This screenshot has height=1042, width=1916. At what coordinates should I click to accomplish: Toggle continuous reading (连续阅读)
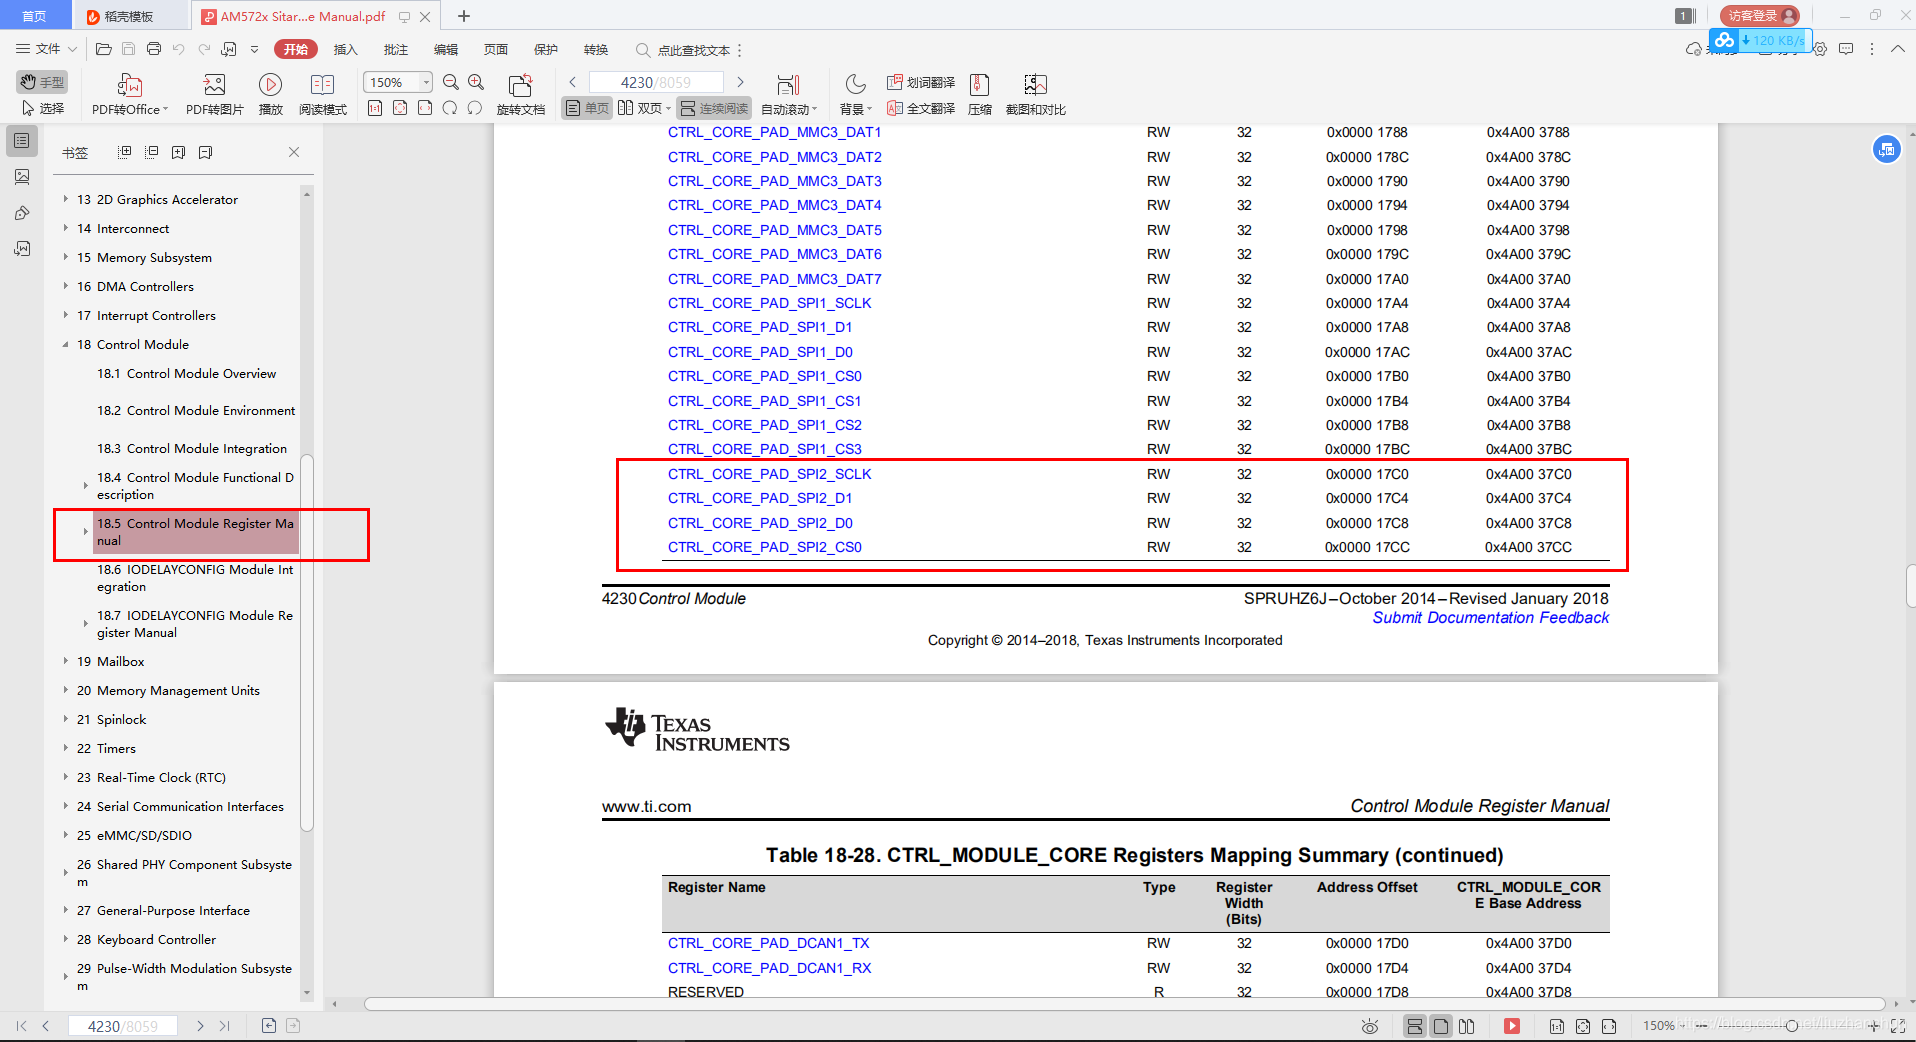pyautogui.click(x=714, y=108)
